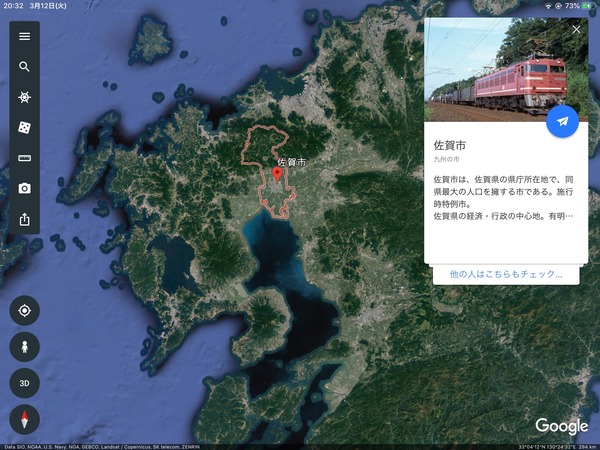
Task: Toggle the 3D view button
Action: click(x=24, y=383)
